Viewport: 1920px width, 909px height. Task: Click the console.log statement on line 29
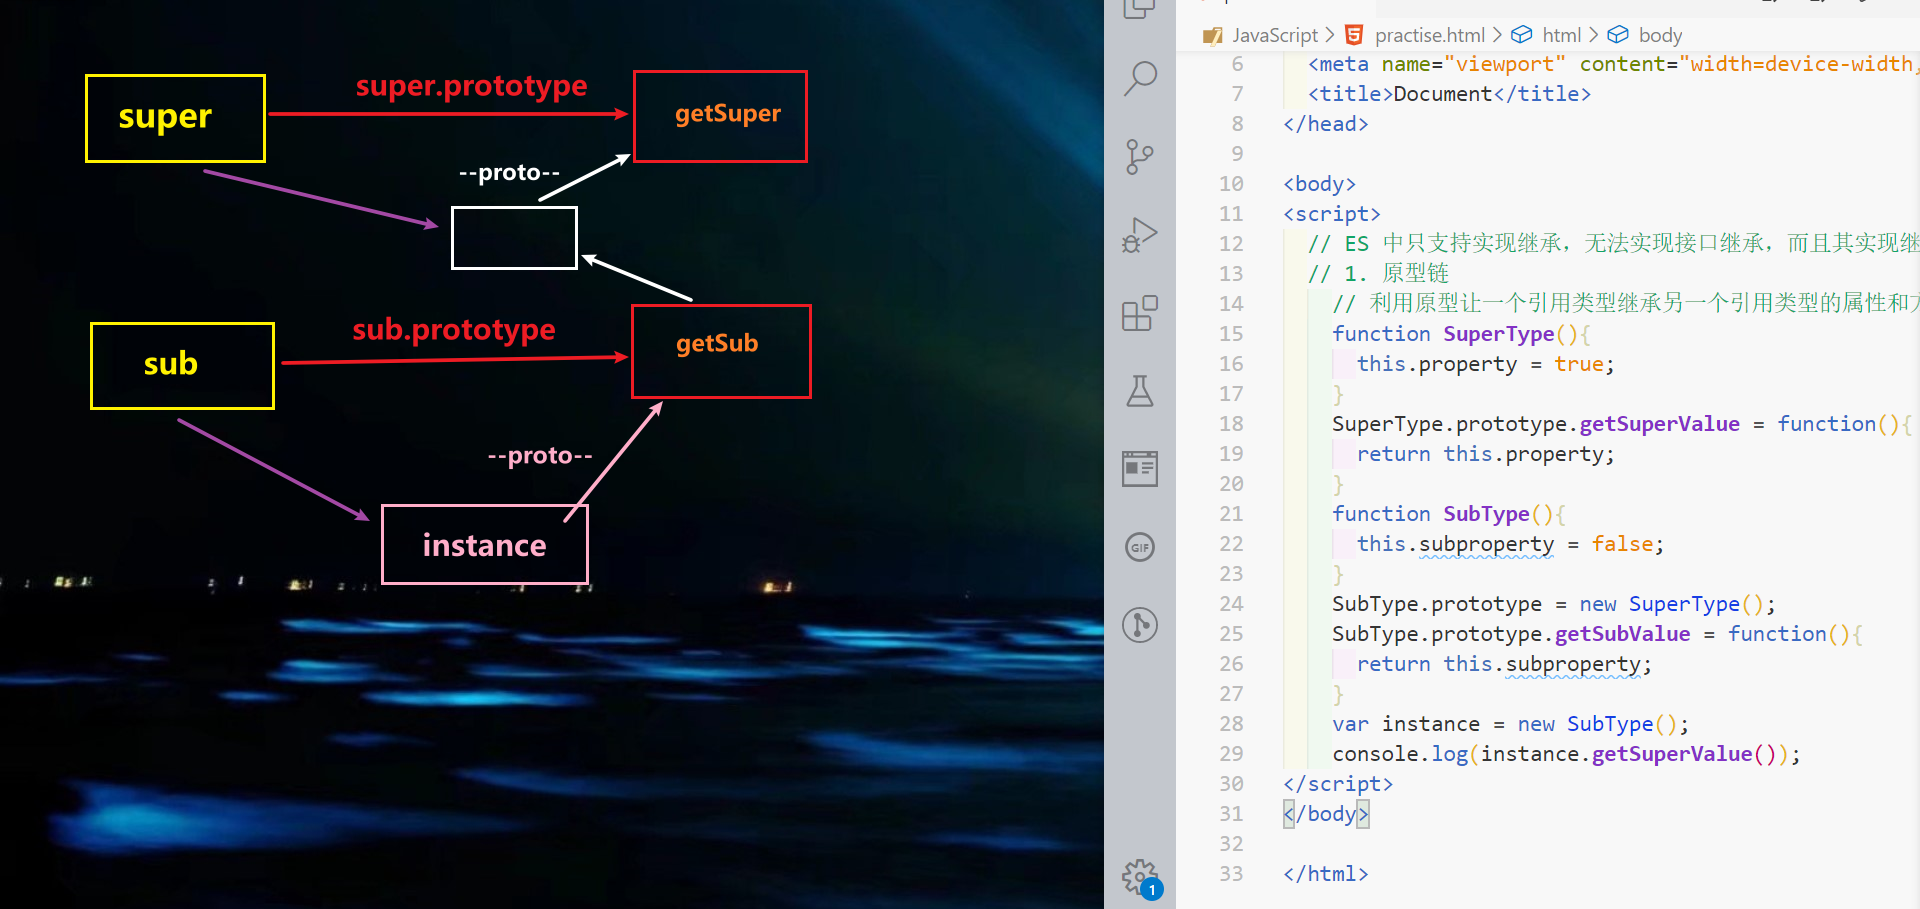(1566, 754)
